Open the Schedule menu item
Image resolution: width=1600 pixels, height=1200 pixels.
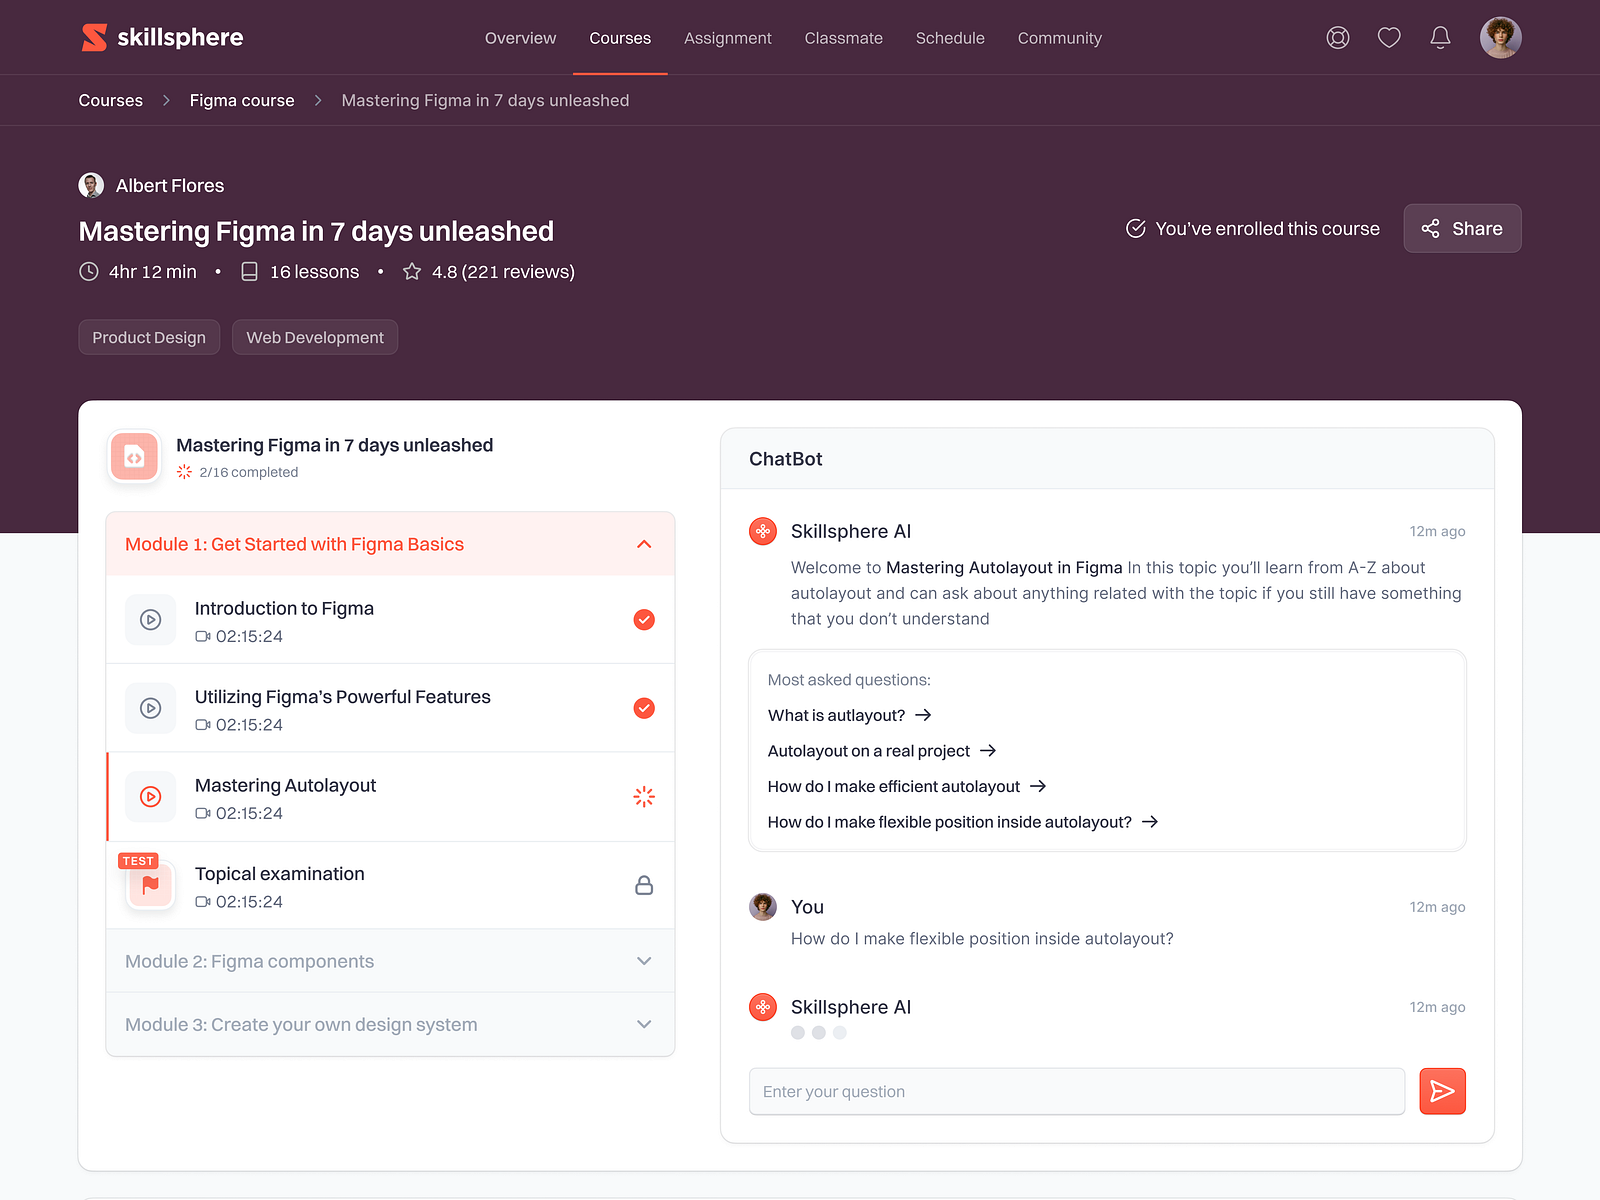[x=949, y=38]
